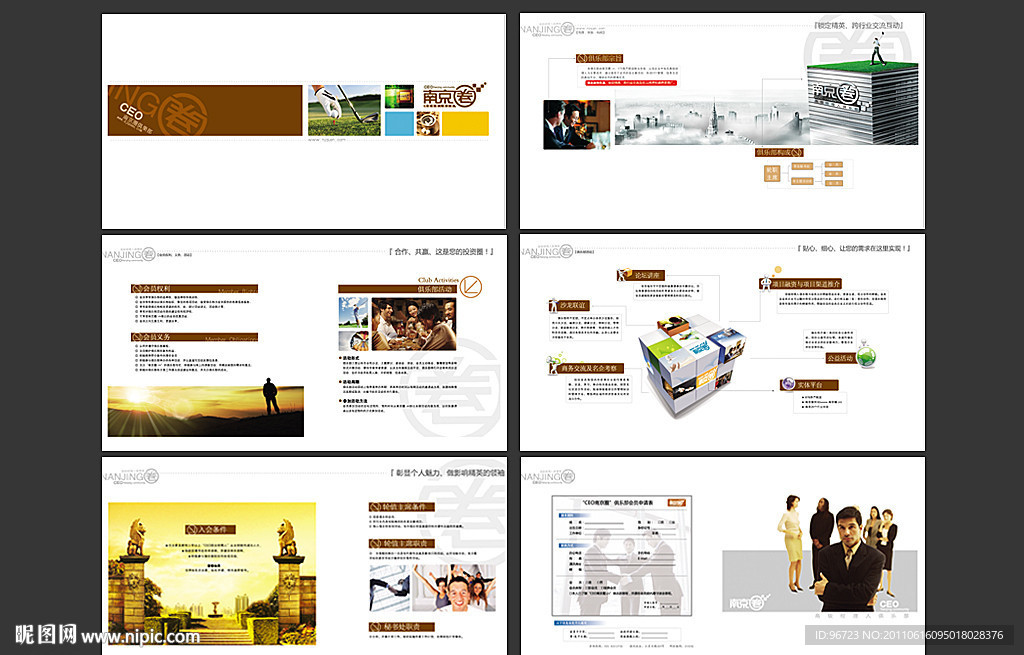Select the sunset silhouette photo
The width and height of the screenshot is (1024, 655).
(x=206, y=409)
